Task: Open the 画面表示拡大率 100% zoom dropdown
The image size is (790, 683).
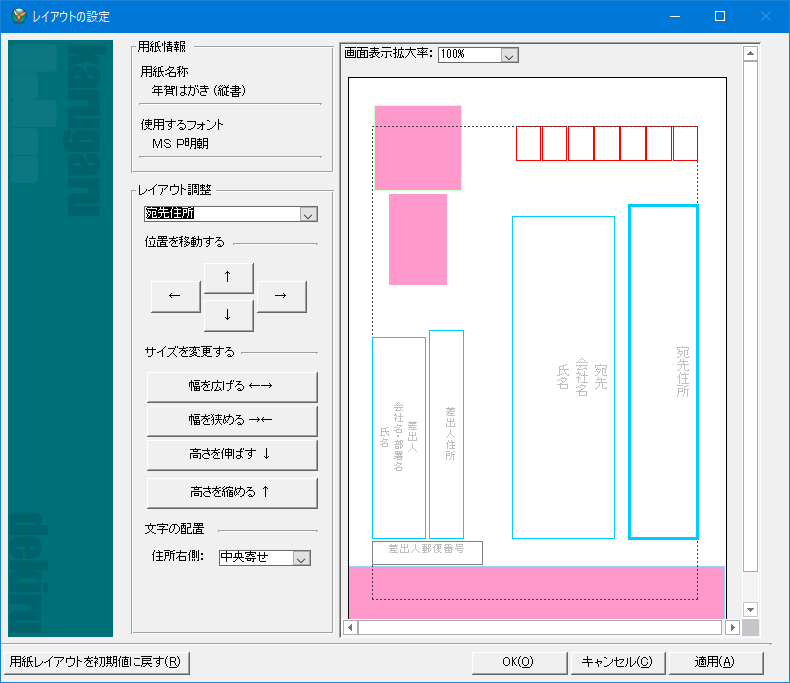Action: click(509, 55)
